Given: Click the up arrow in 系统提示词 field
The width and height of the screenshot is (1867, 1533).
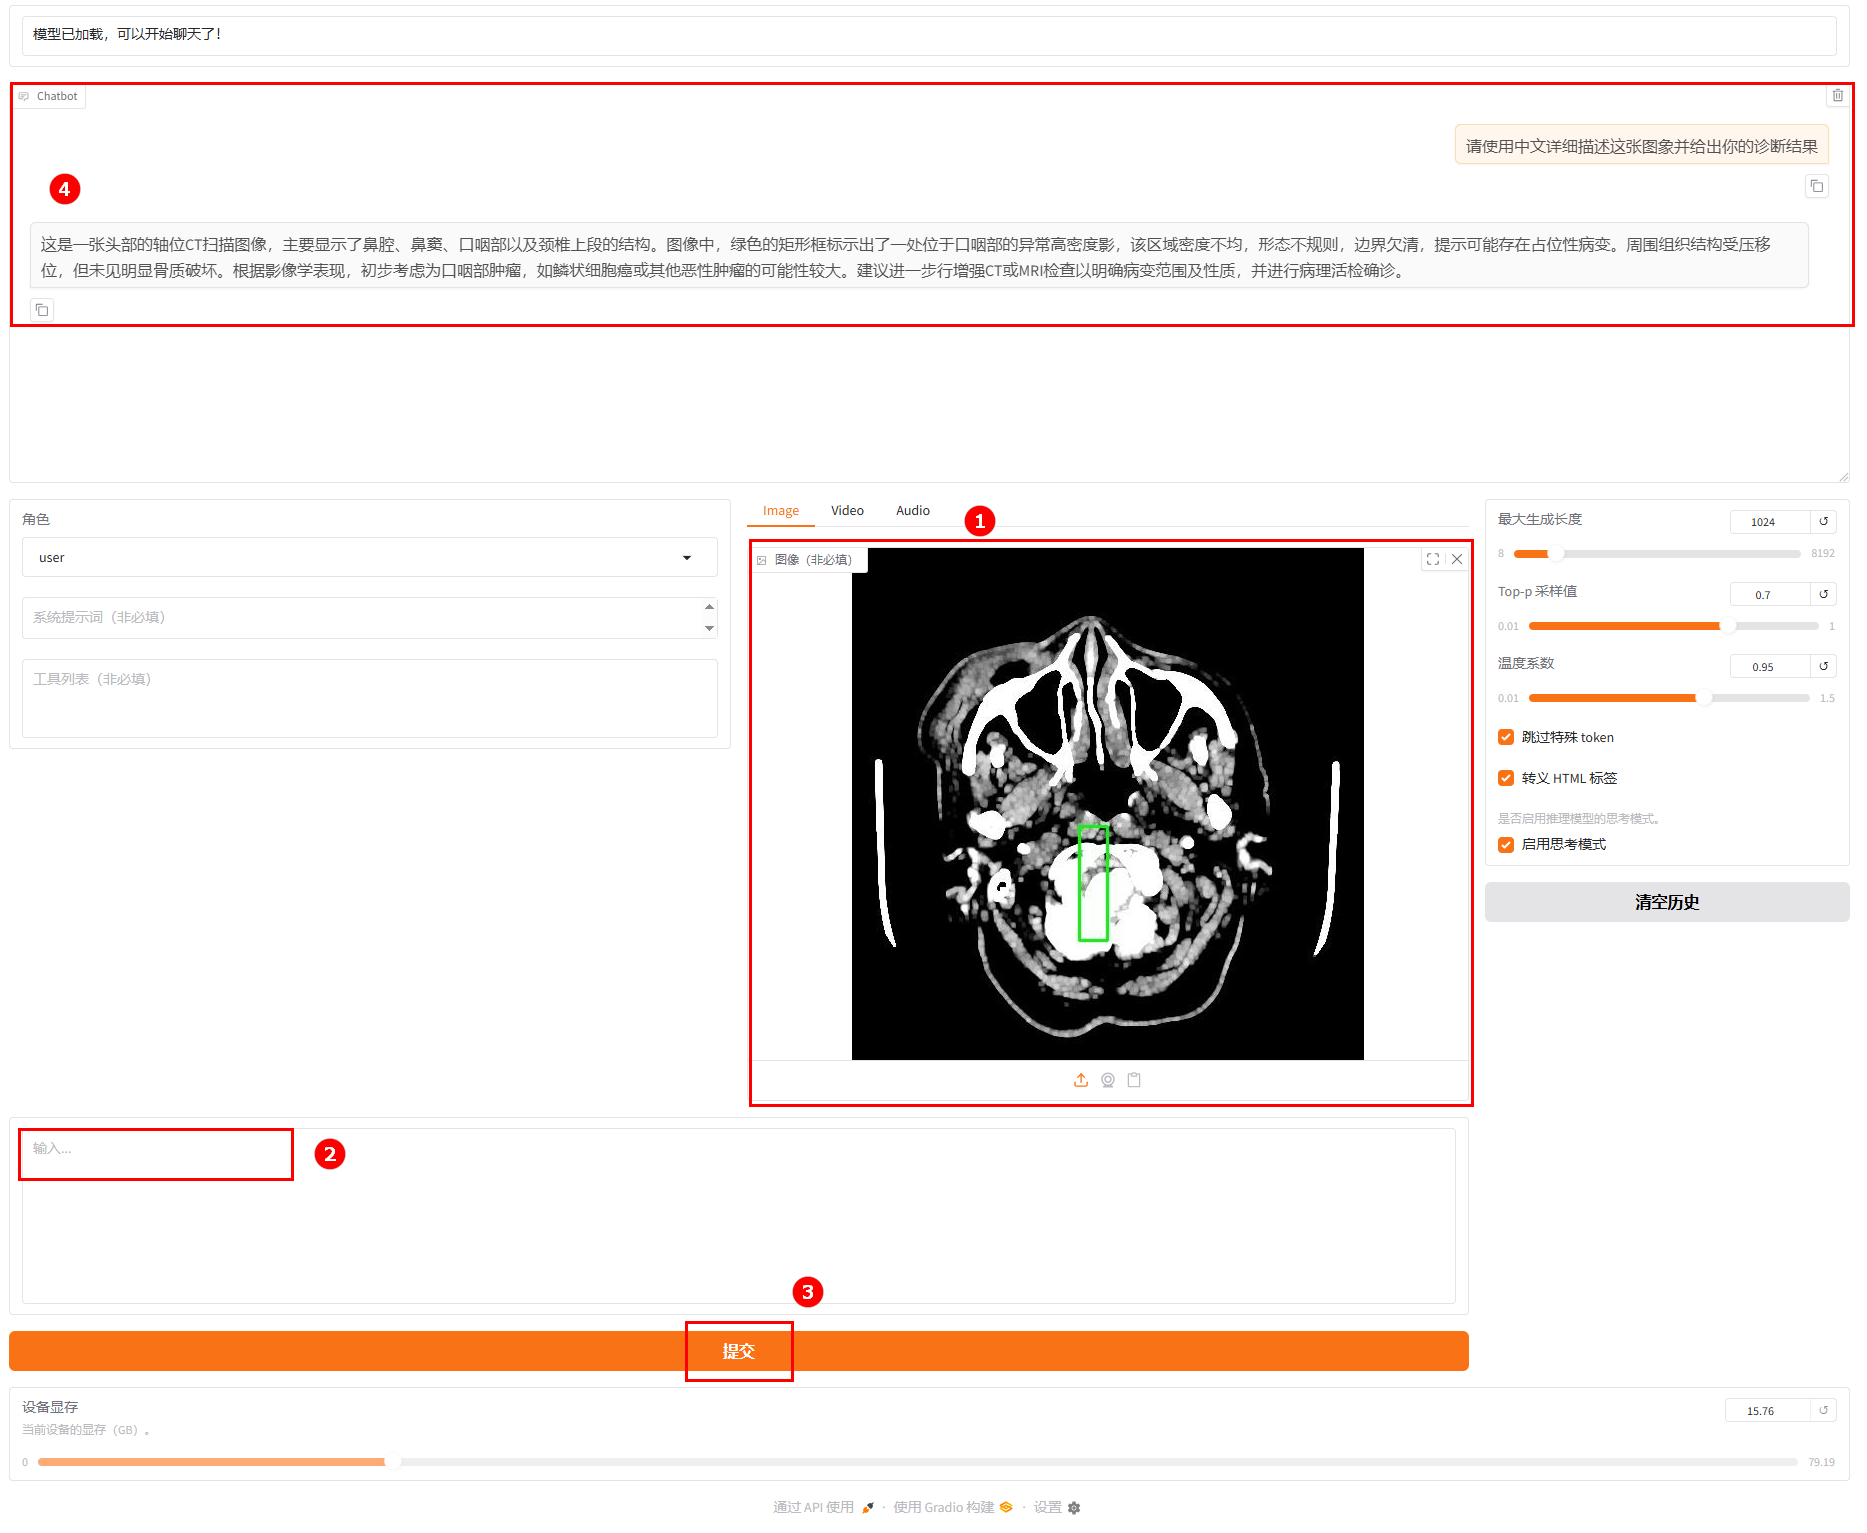Looking at the screenshot, I should click(x=709, y=607).
